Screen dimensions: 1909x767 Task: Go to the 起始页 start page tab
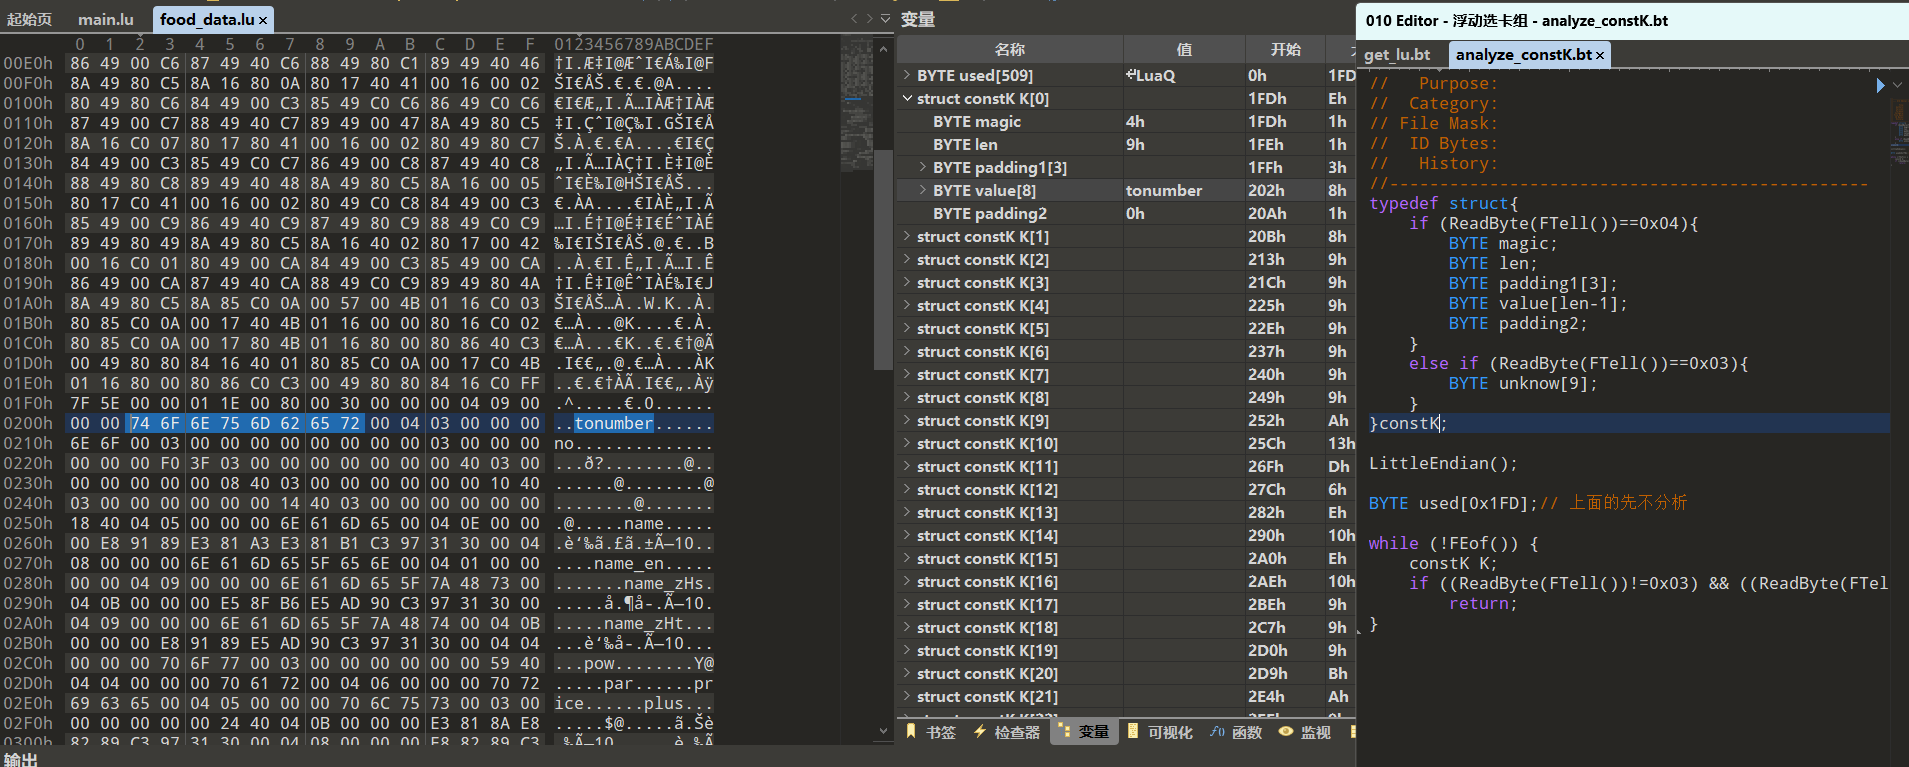click(x=29, y=19)
